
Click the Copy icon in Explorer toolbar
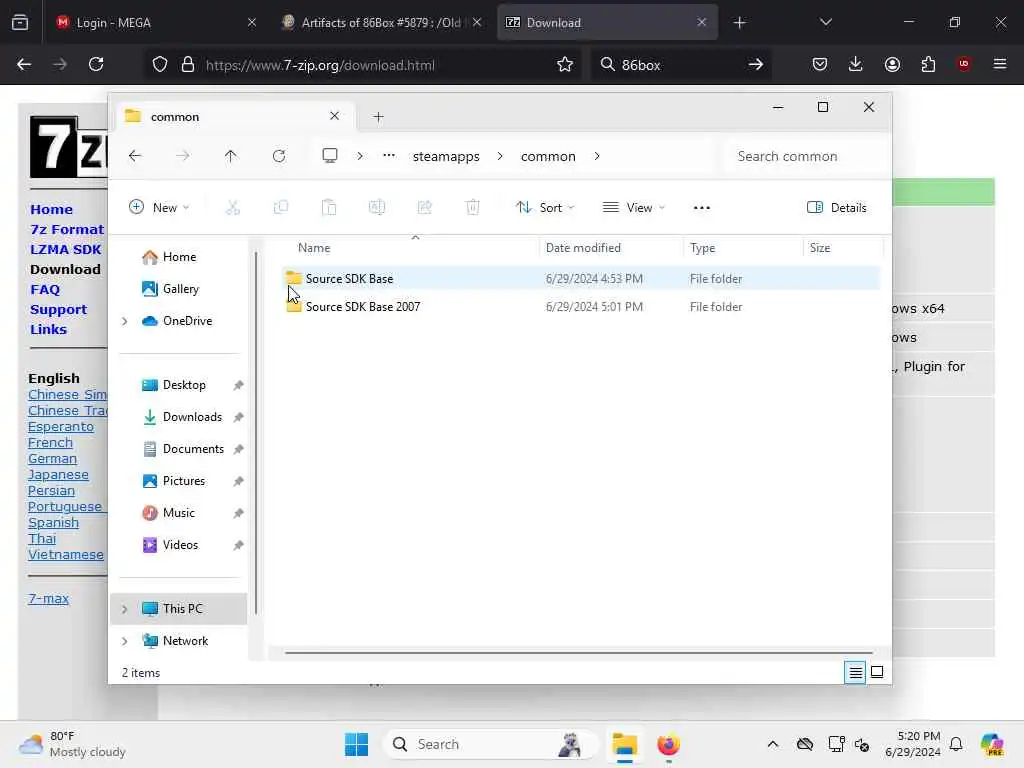tap(281, 208)
